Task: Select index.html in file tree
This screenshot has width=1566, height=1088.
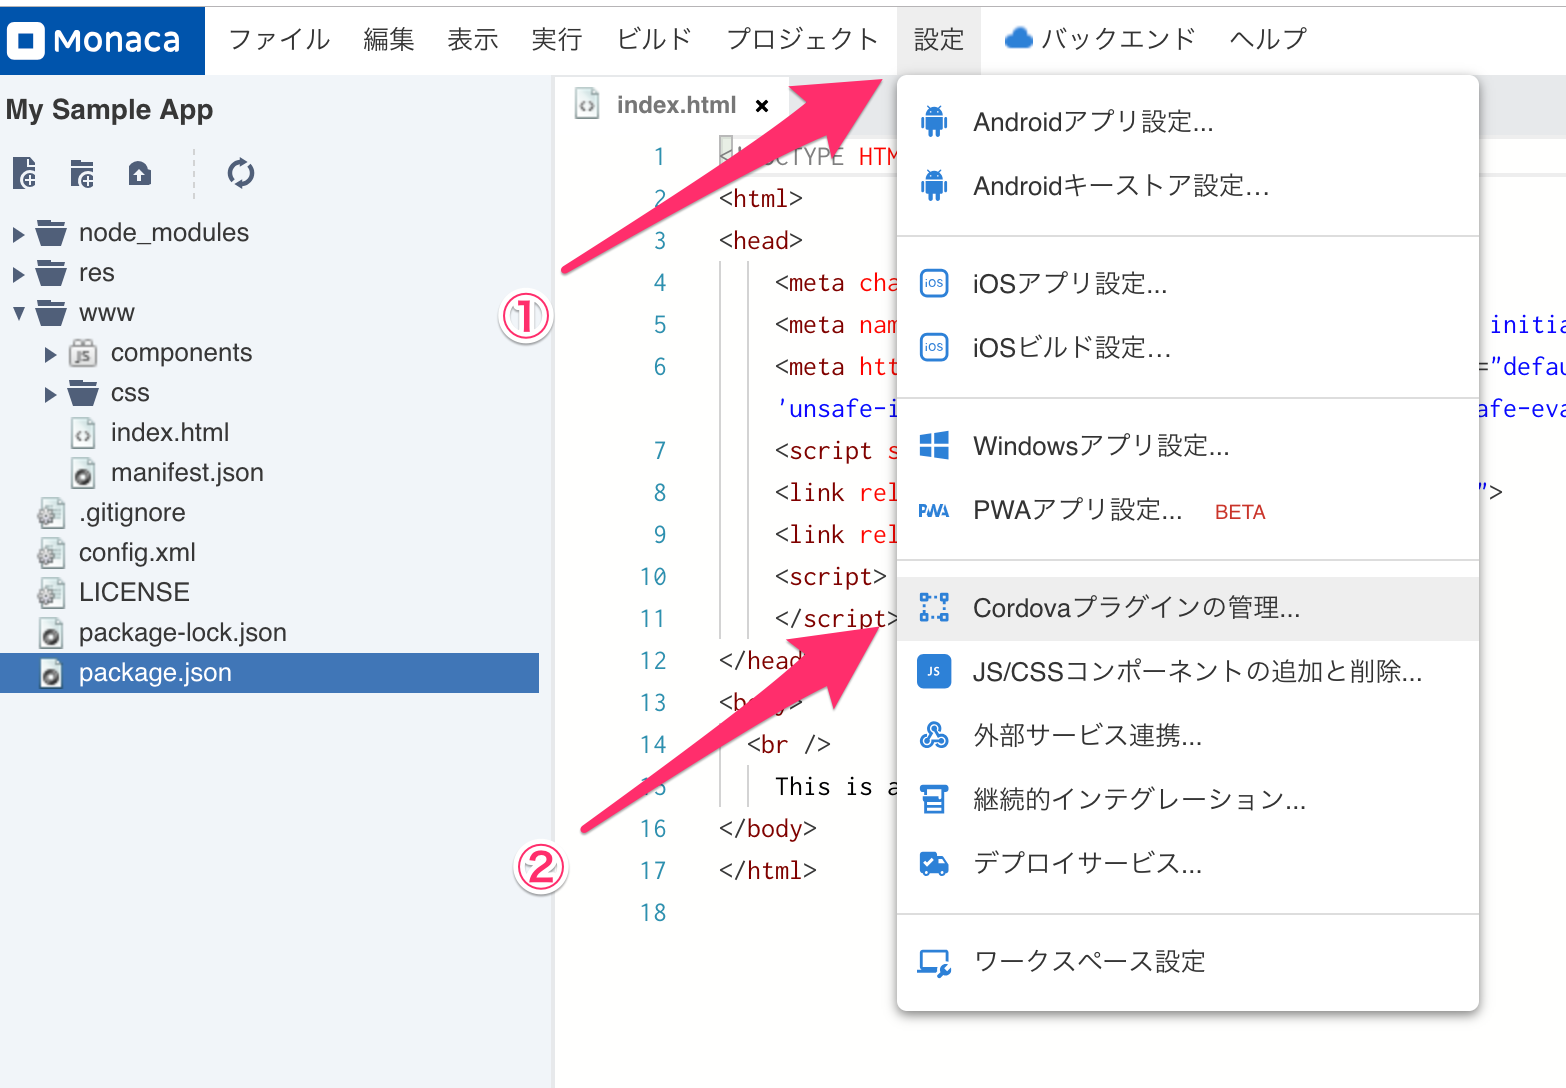Action: [170, 433]
